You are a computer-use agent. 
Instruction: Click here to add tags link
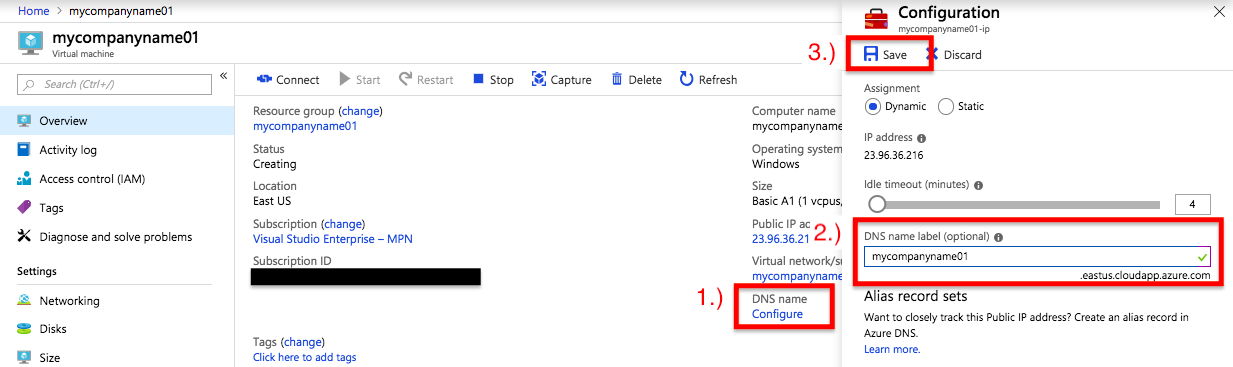[x=304, y=357]
